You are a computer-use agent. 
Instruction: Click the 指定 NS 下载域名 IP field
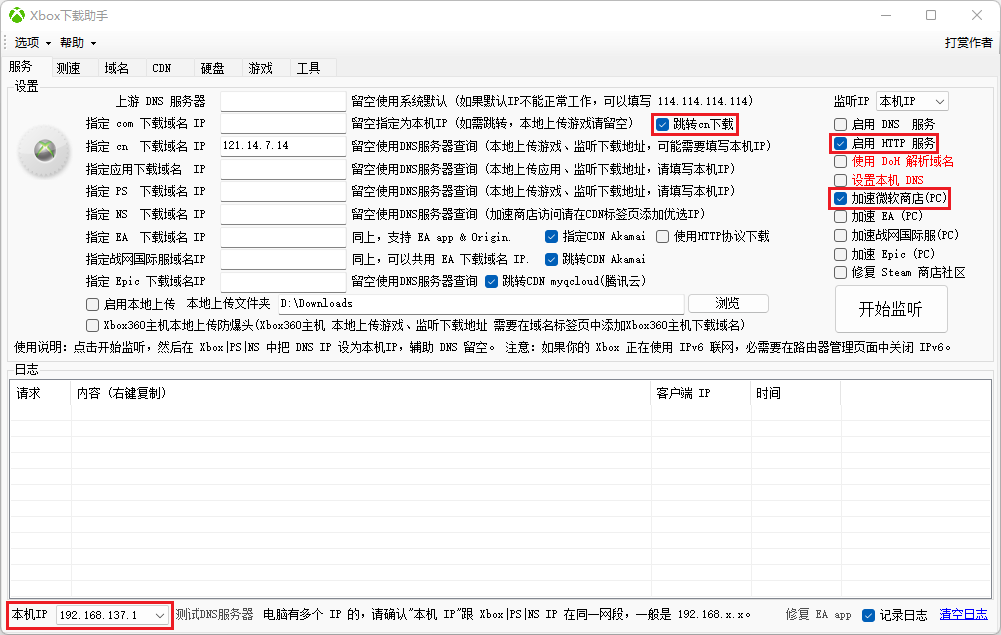point(283,214)
